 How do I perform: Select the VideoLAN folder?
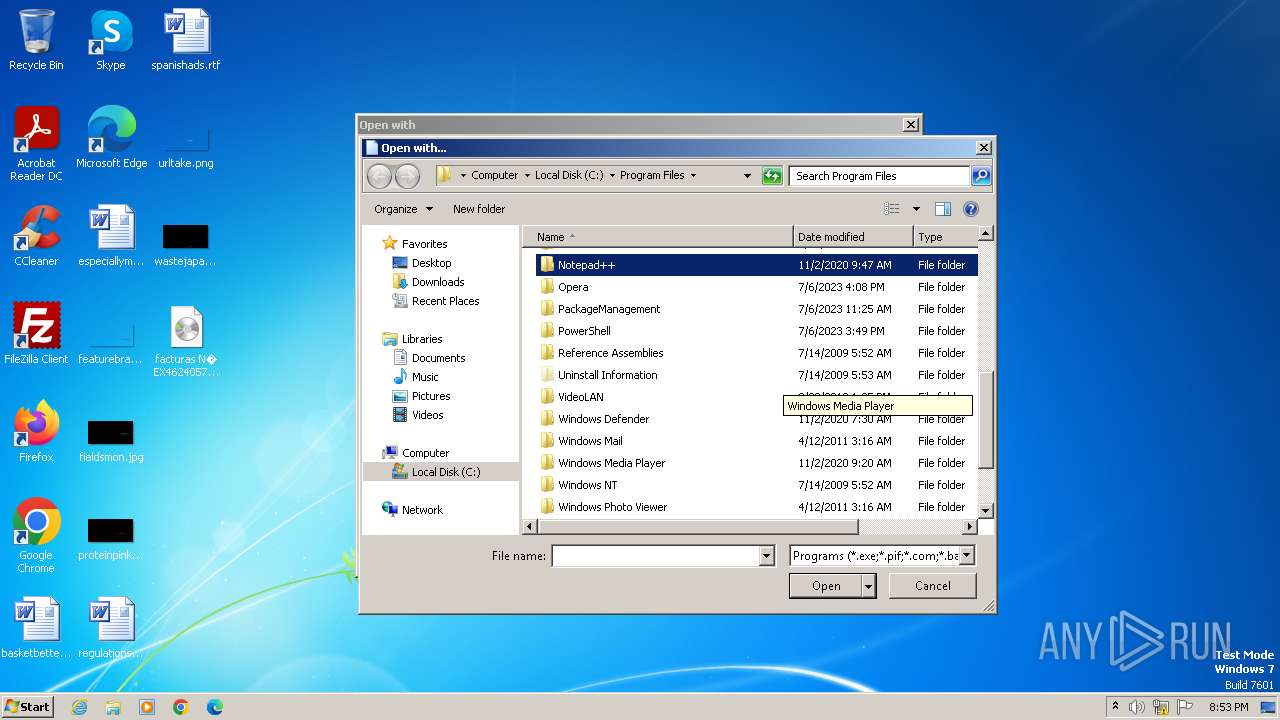point(756,397)
